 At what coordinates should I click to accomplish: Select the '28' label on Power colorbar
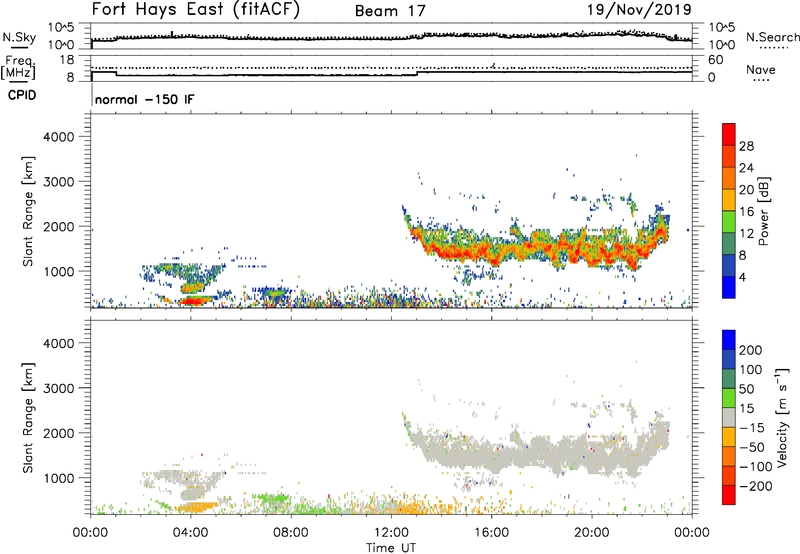click(746, 146)
